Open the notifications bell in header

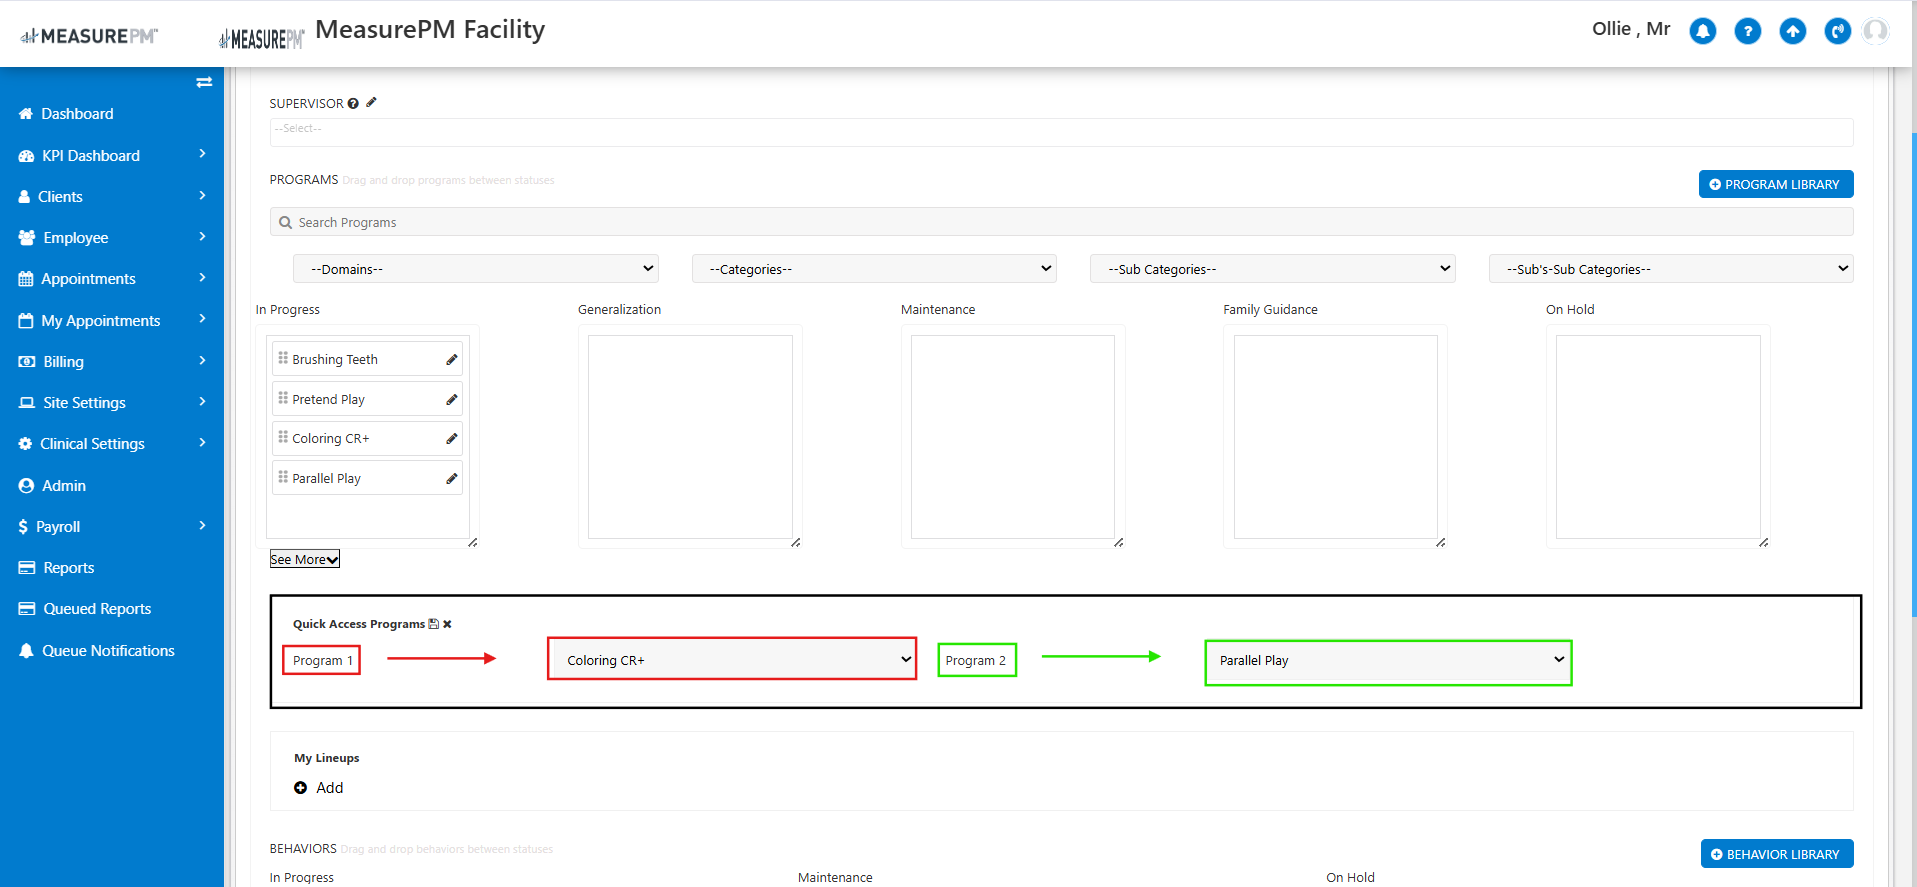point(1702,31)
